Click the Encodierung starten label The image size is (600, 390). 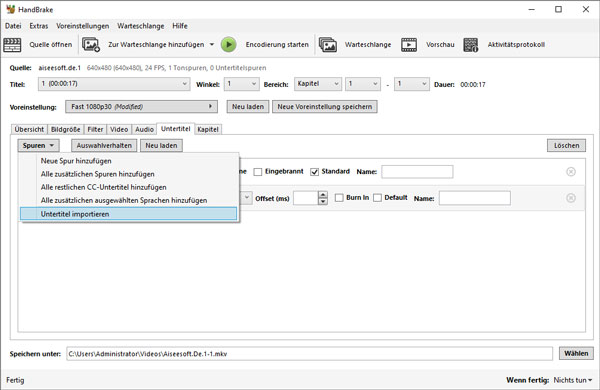tap(277, 45)
